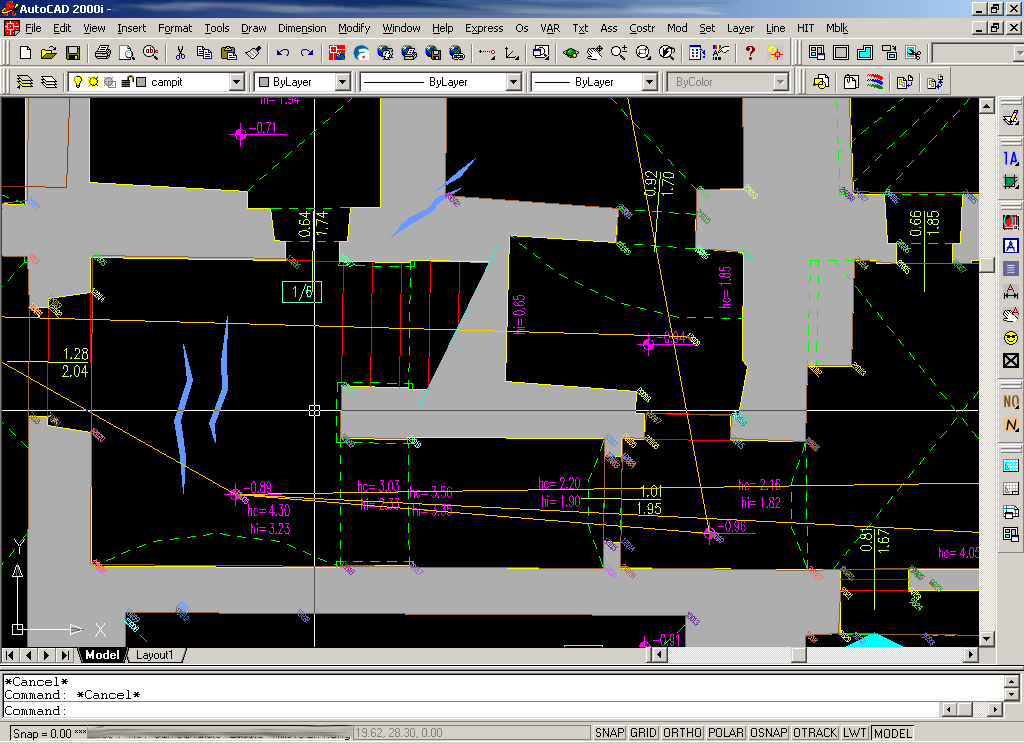Screen dimensions: 1024x744
Task: Open the Costr menu
Action: pyautogui.click(x=642, y=28)
